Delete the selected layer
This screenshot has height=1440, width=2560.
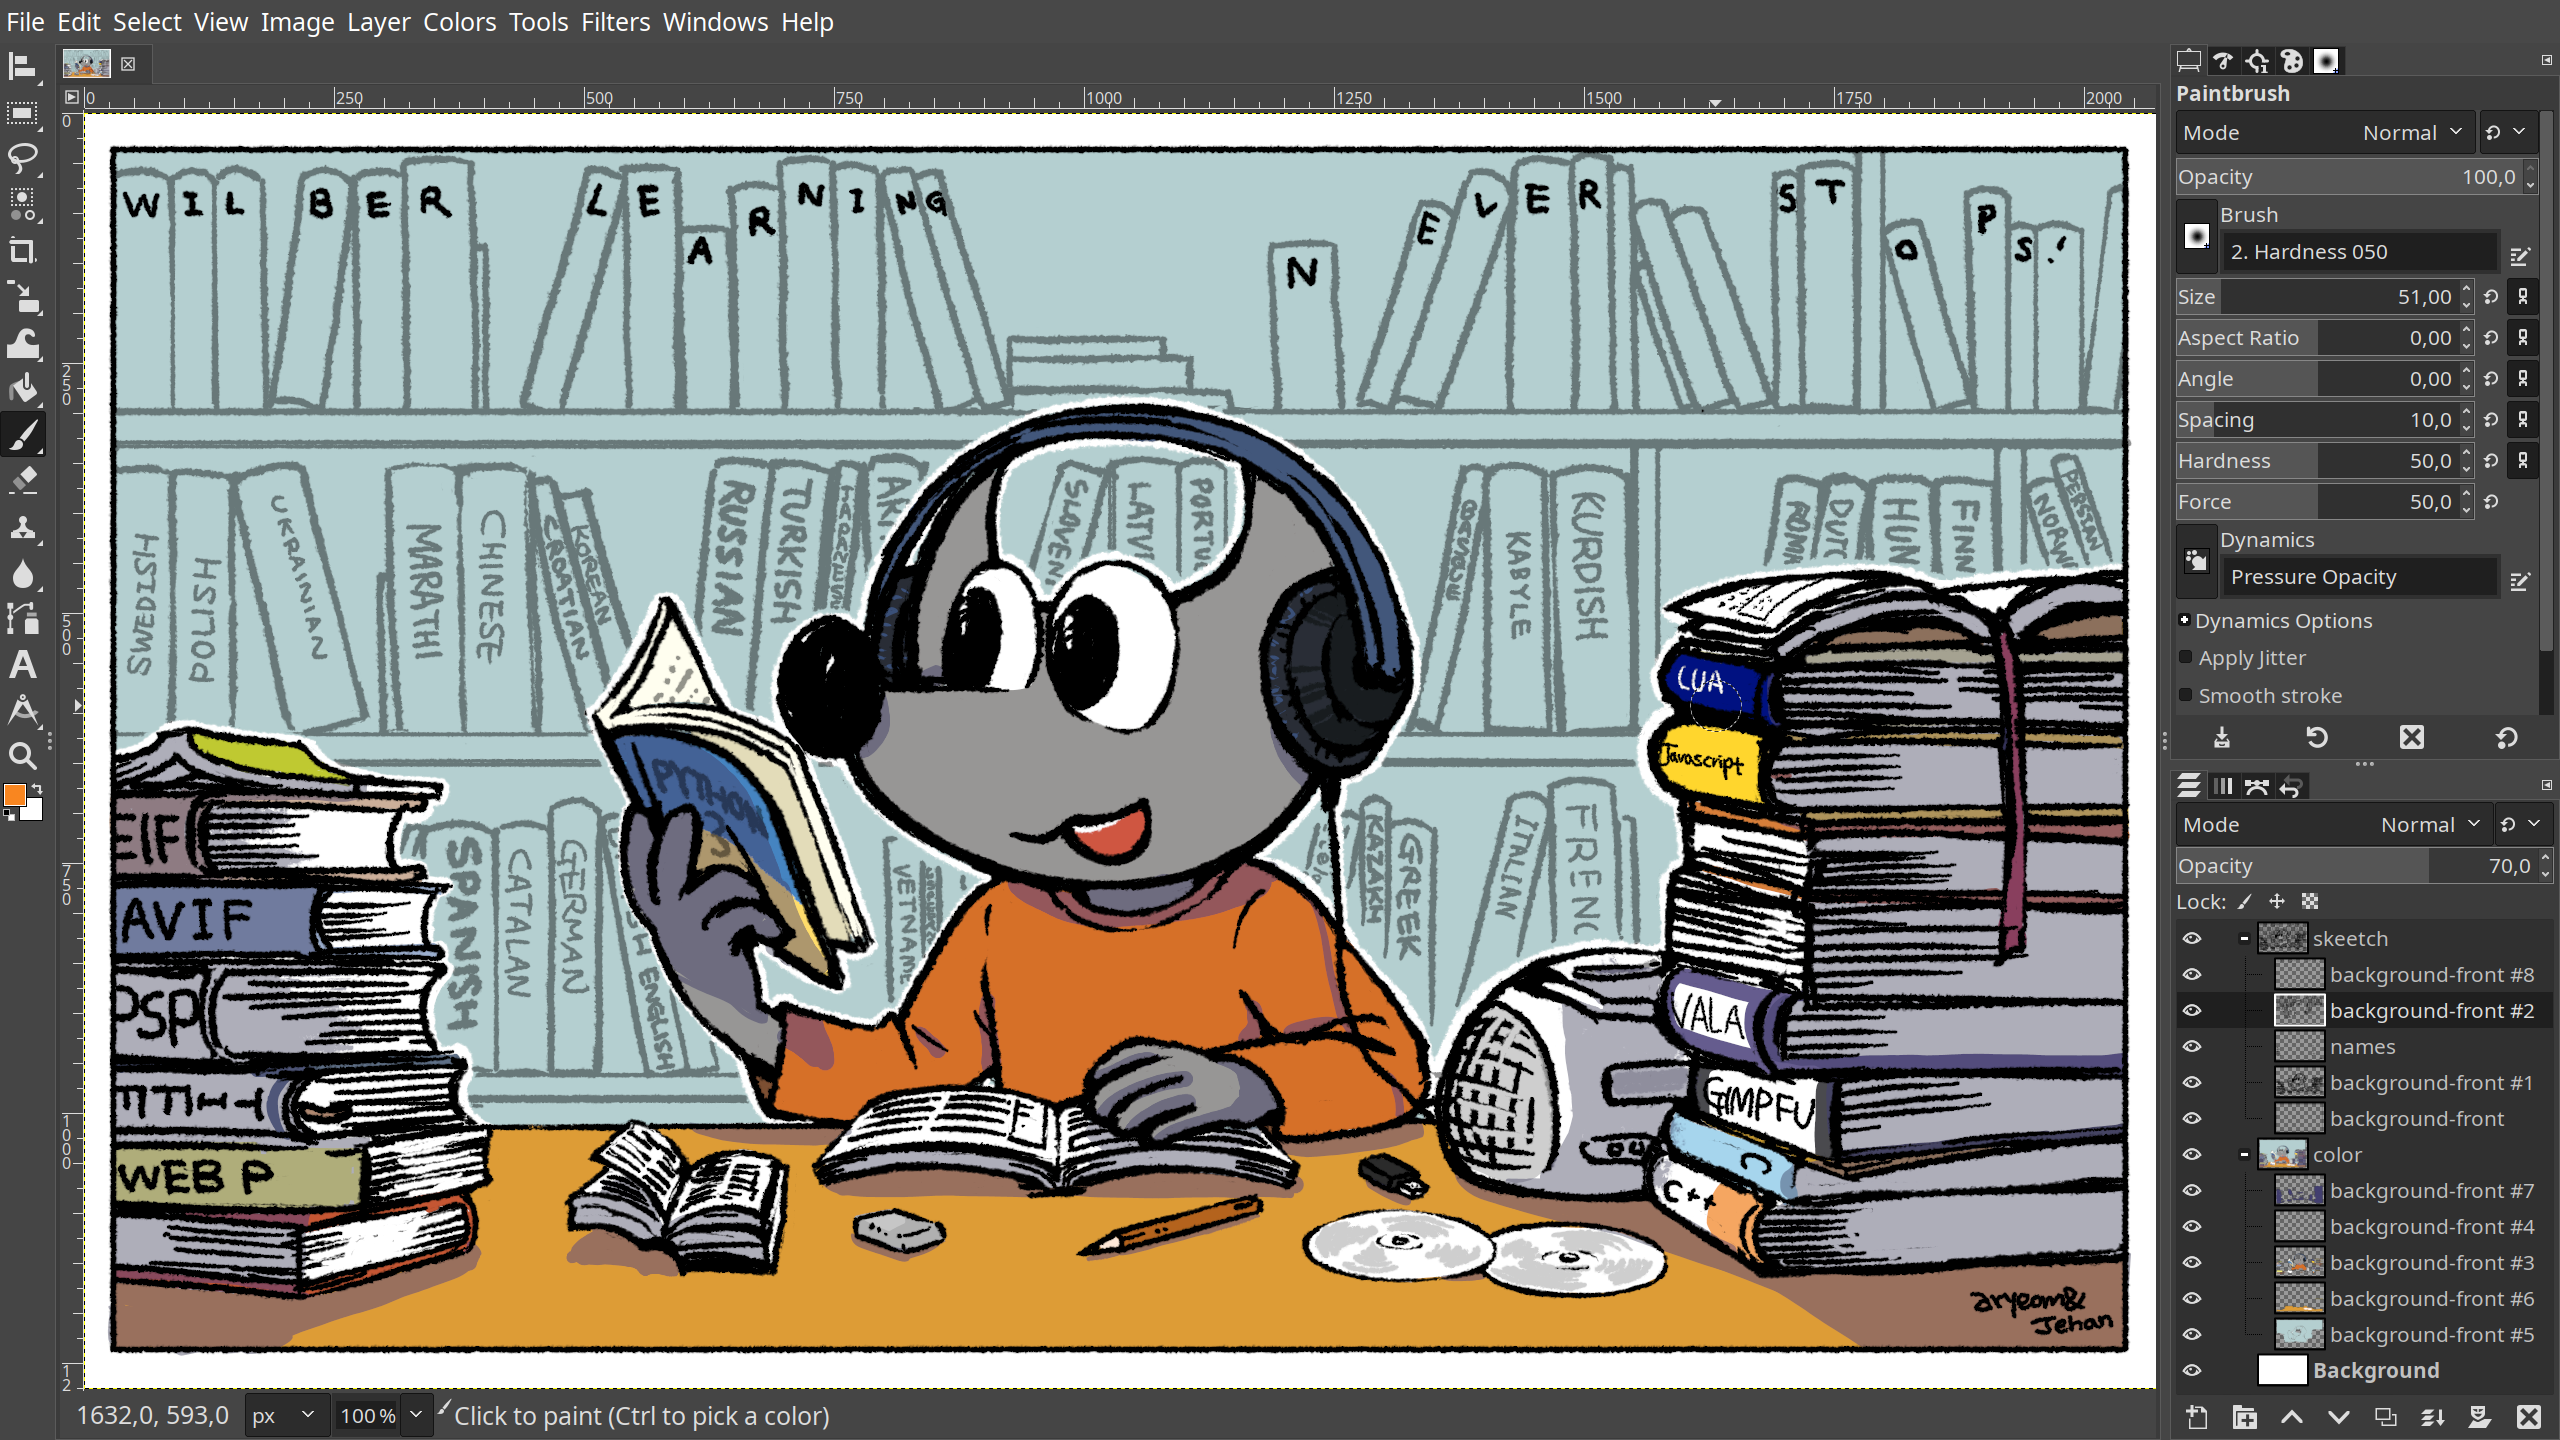coord(2529,1417)
